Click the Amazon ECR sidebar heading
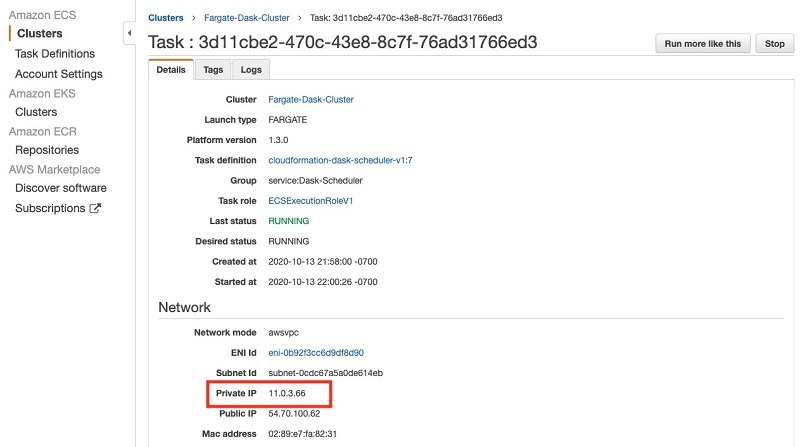800x447 pixels. coord(42,132)
